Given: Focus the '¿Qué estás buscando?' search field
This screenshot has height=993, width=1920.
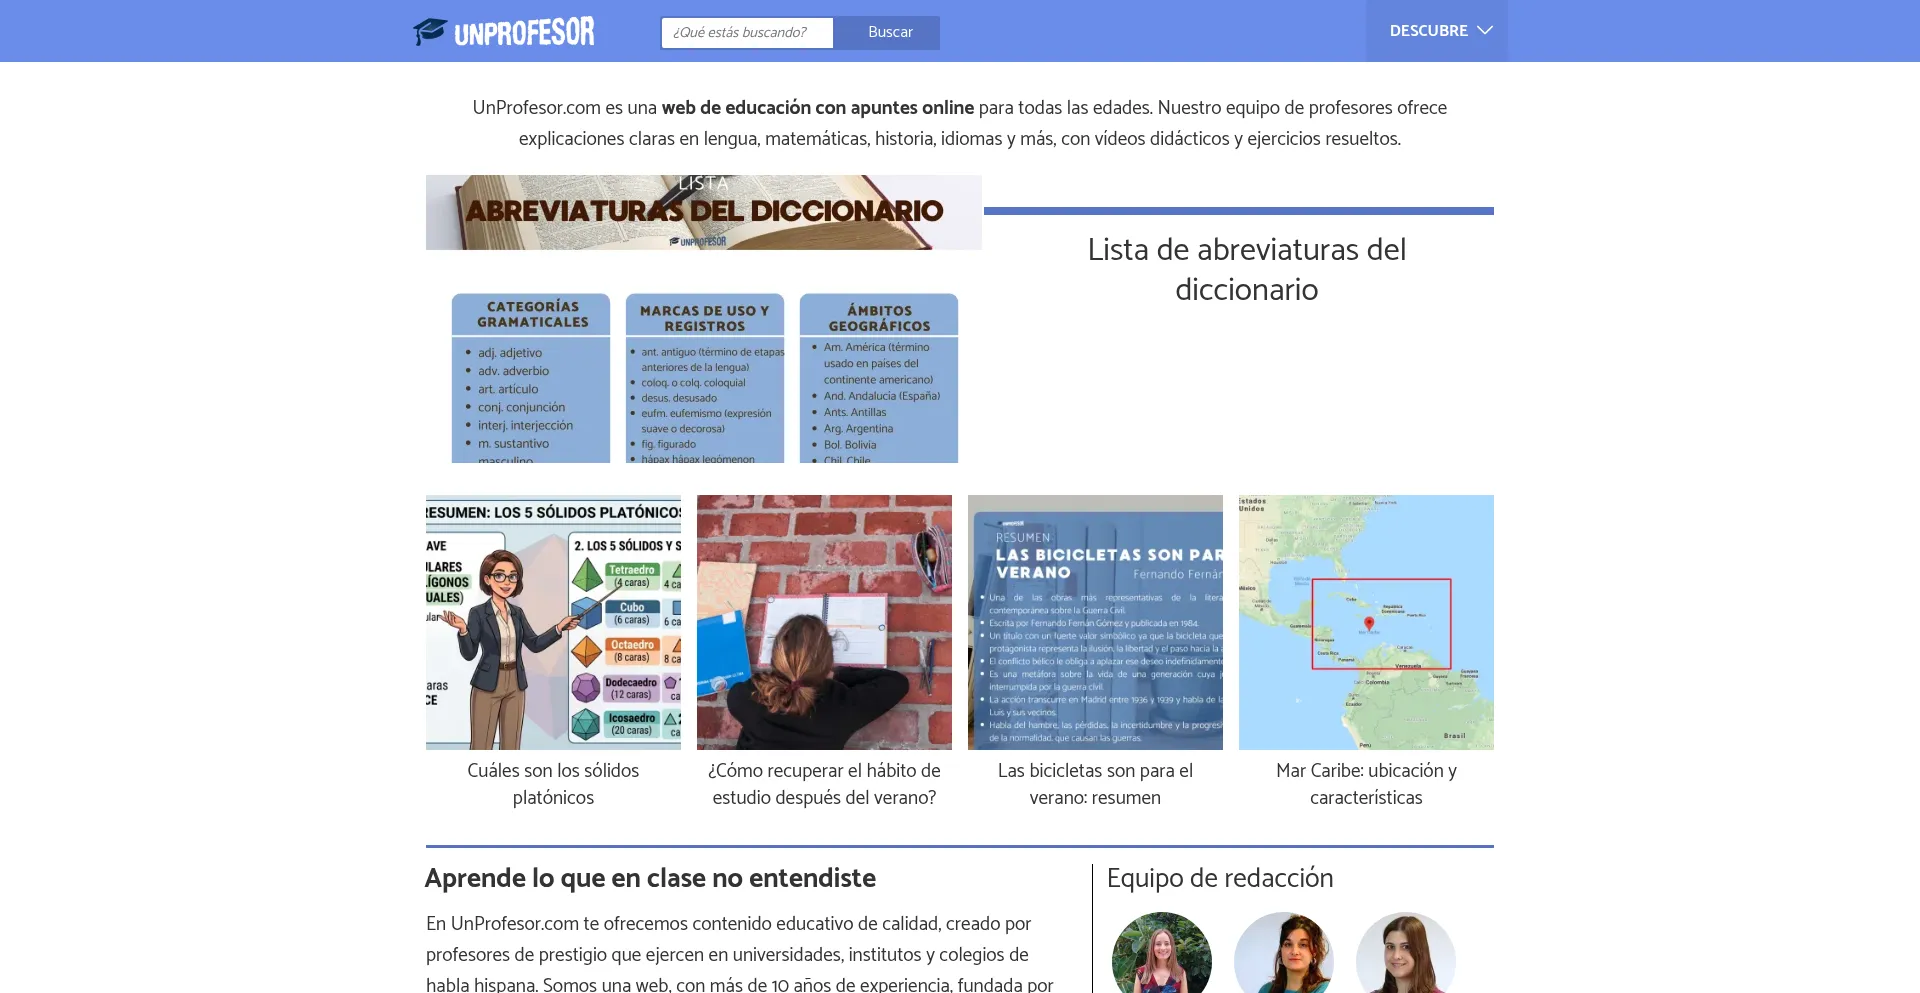Looking at the screenshot, I should click(747, 32).
